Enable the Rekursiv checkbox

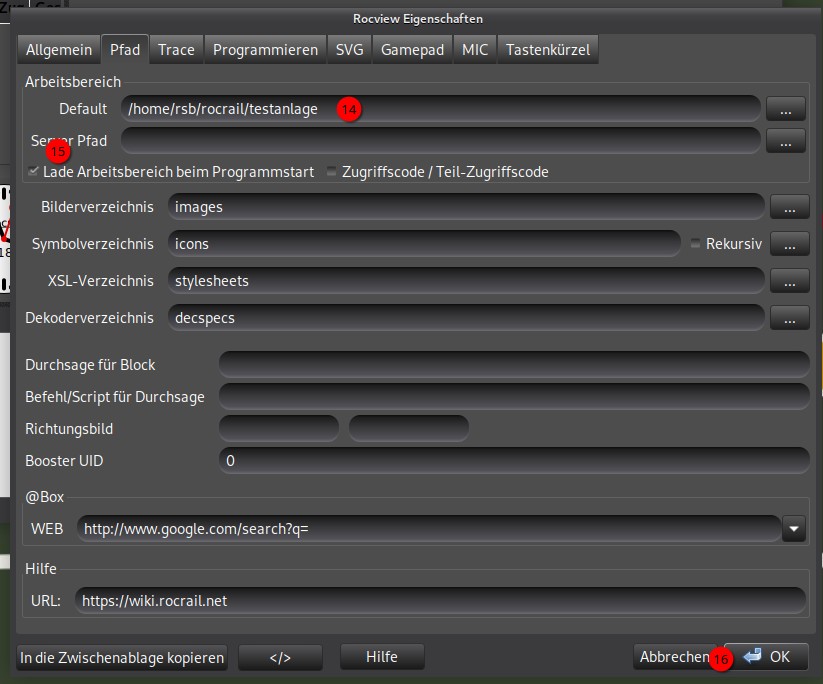pyautogui.click(x=696, y=243)
